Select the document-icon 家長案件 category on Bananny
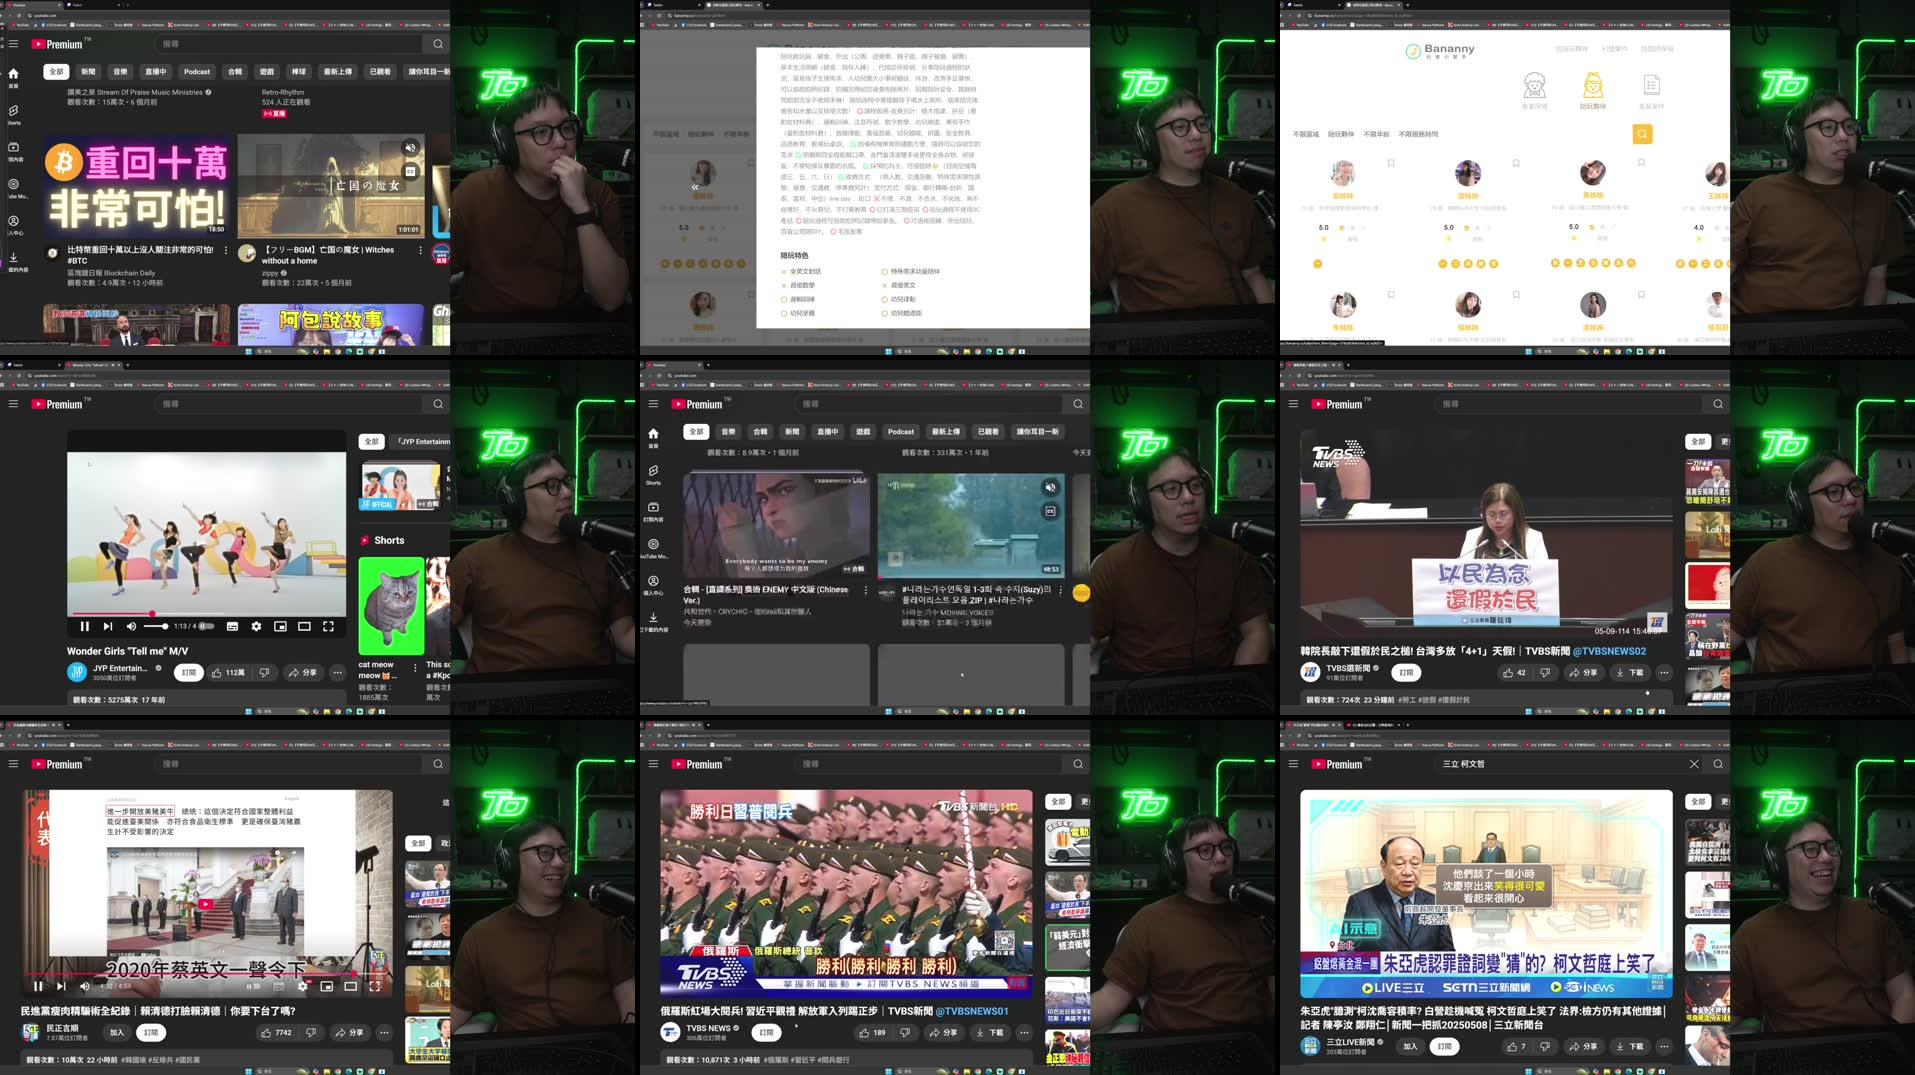This screenshot has height=1075, width=1915. click(x=1651, y=90)
